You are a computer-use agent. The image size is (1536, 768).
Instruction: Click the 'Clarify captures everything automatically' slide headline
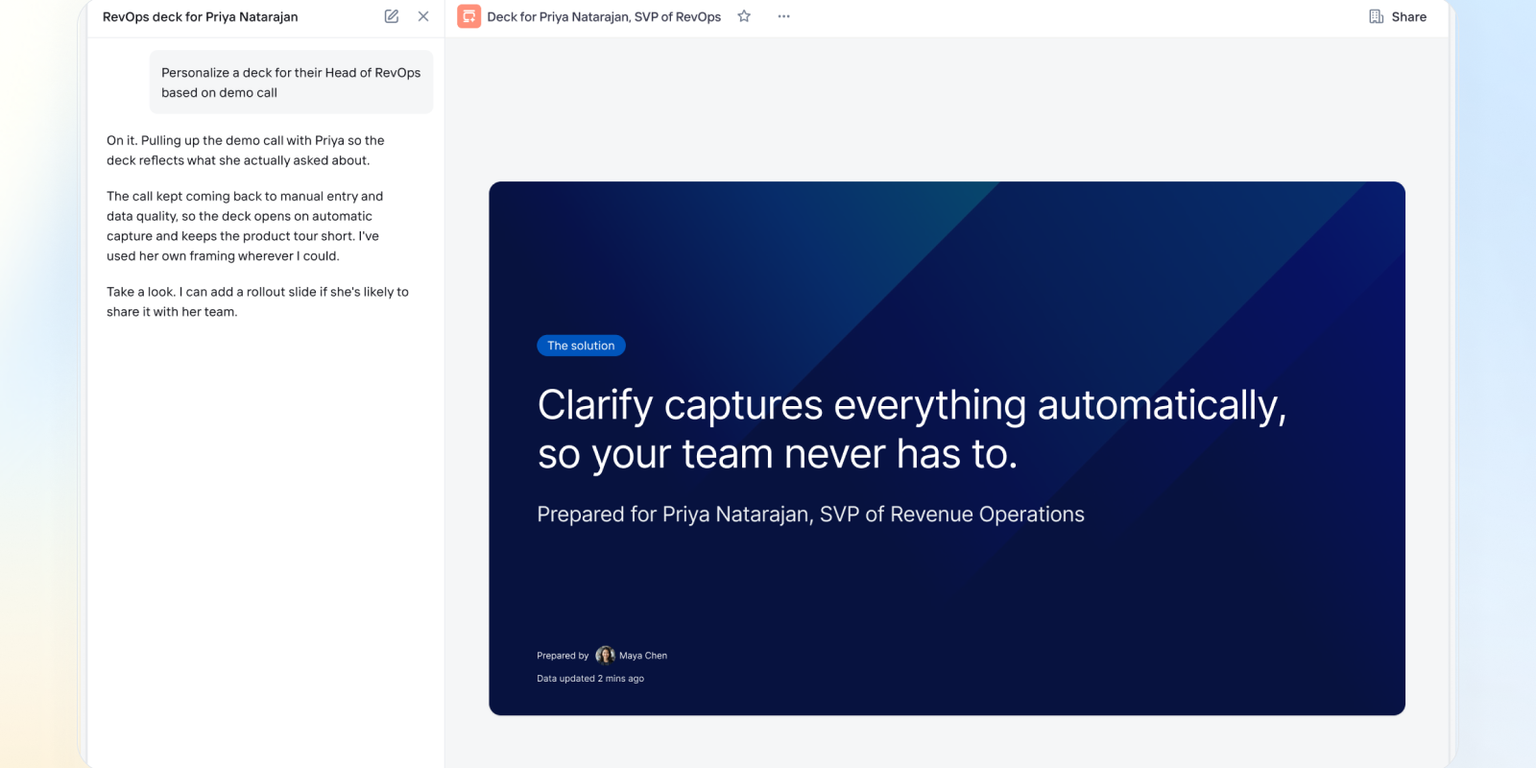click(x=912, y=429)
